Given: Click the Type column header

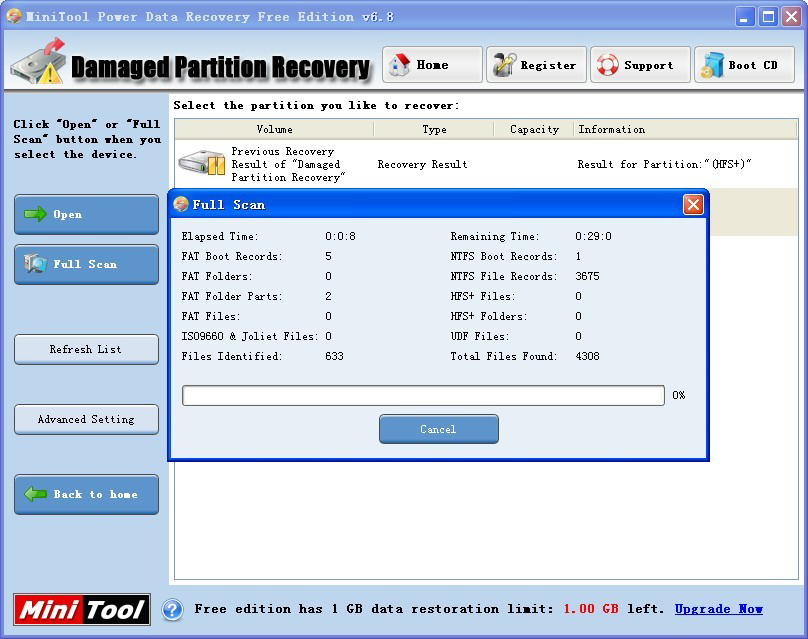Looking at the screenshot, I should click(x=434, y=129).
